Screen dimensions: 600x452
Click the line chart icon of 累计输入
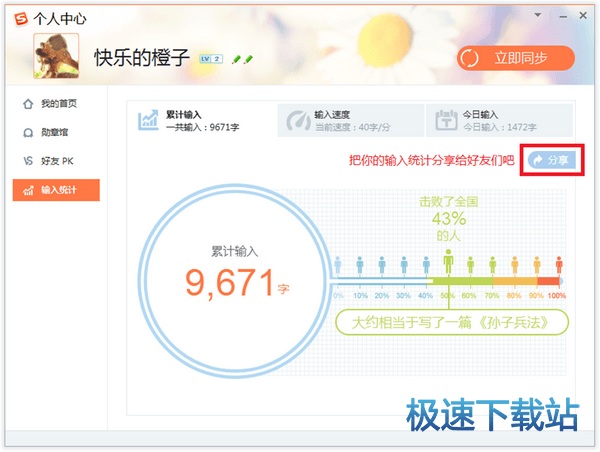148,120
